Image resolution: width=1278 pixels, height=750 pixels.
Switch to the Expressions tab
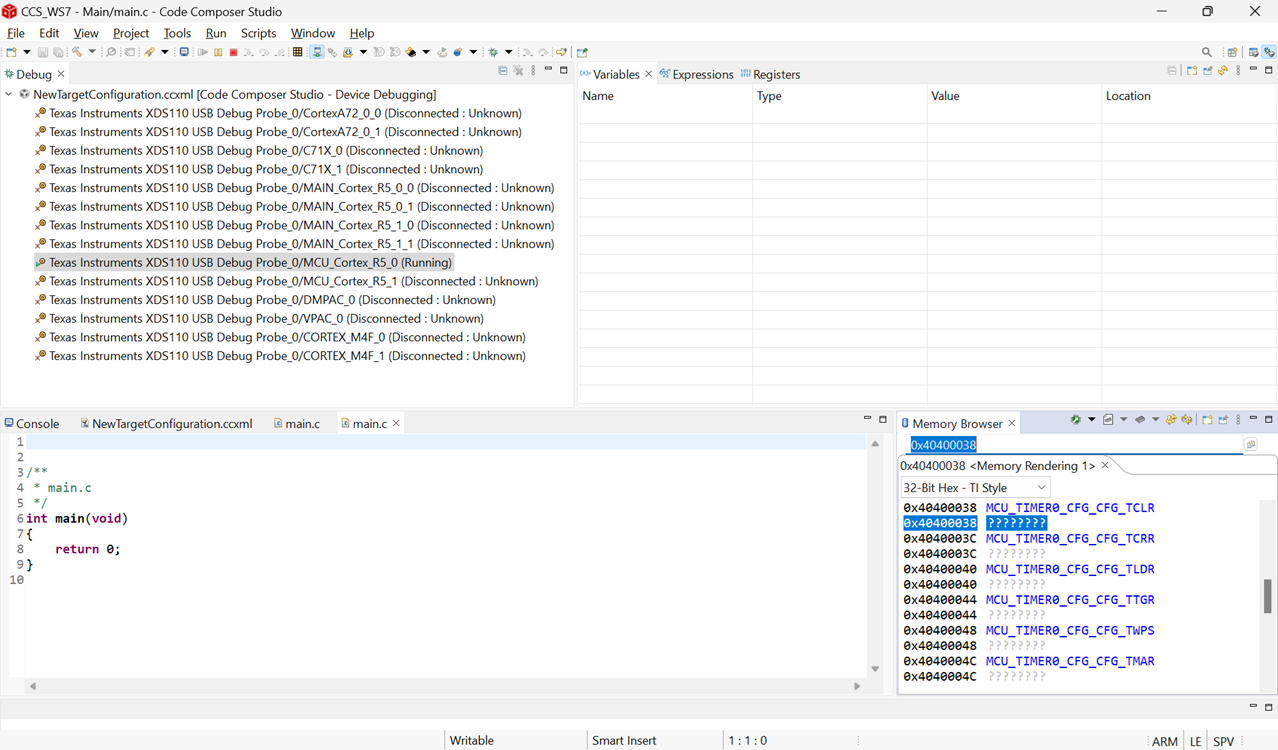[696, 74]
